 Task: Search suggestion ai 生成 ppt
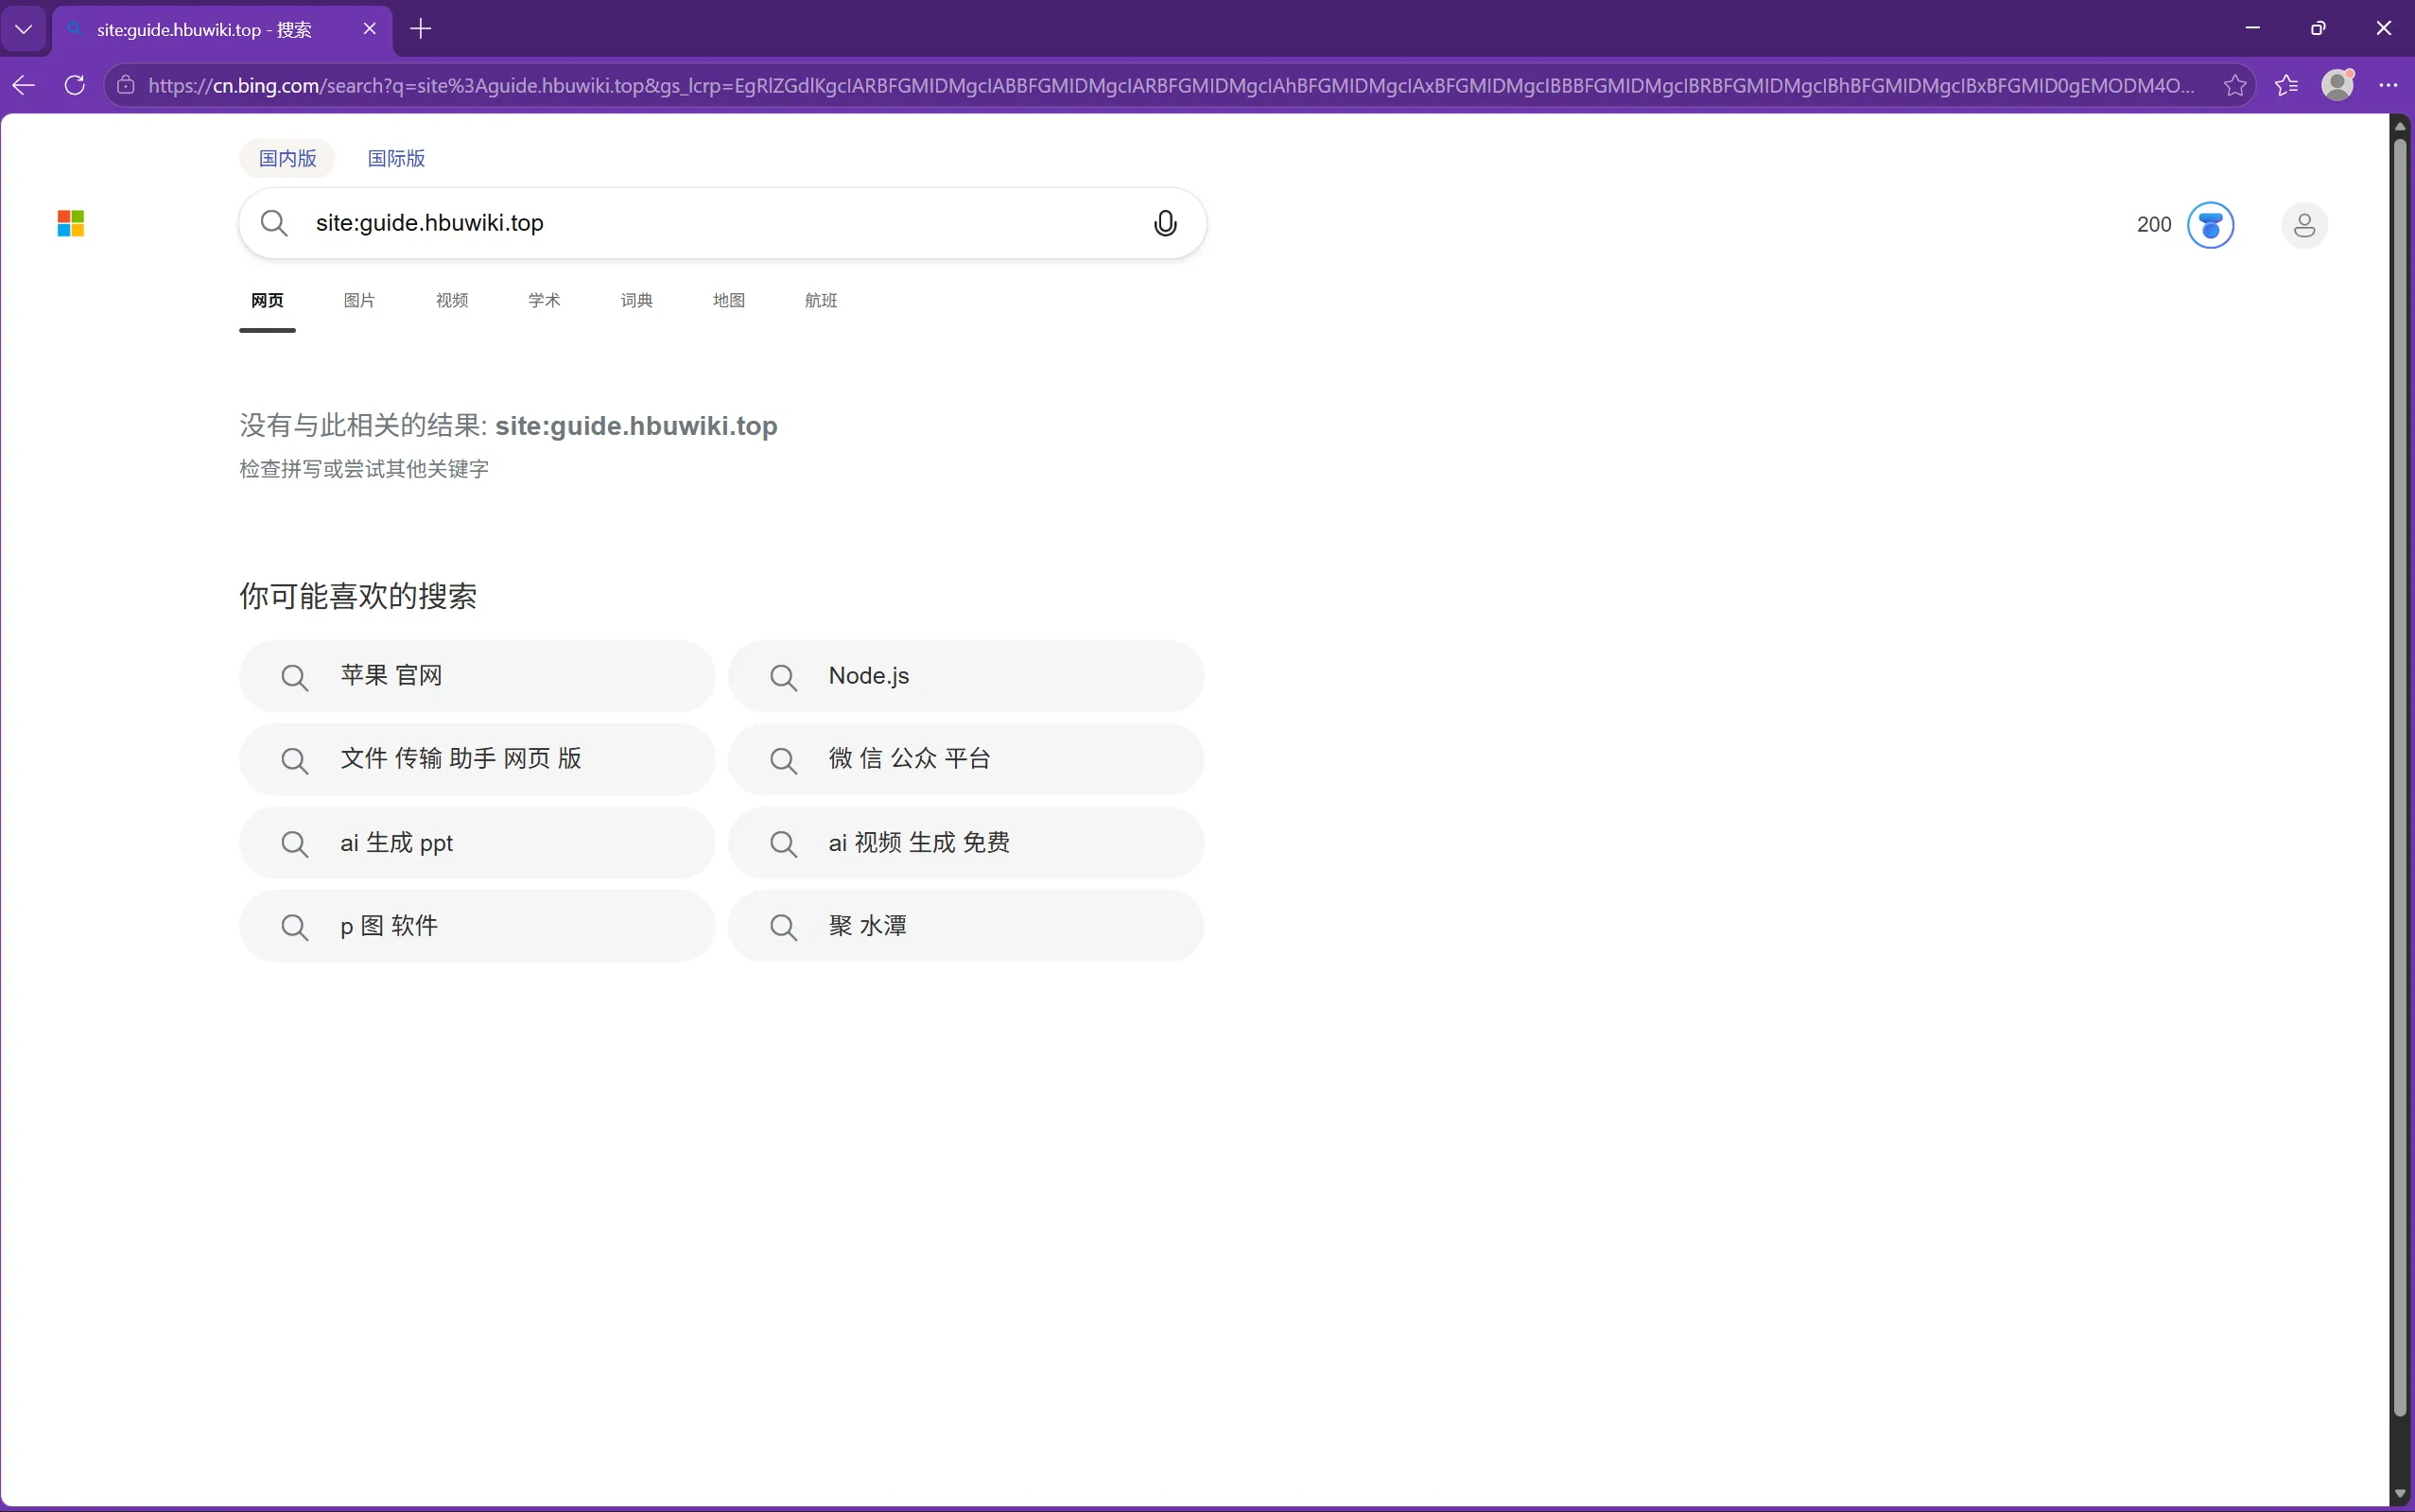[x=477, y=843]
